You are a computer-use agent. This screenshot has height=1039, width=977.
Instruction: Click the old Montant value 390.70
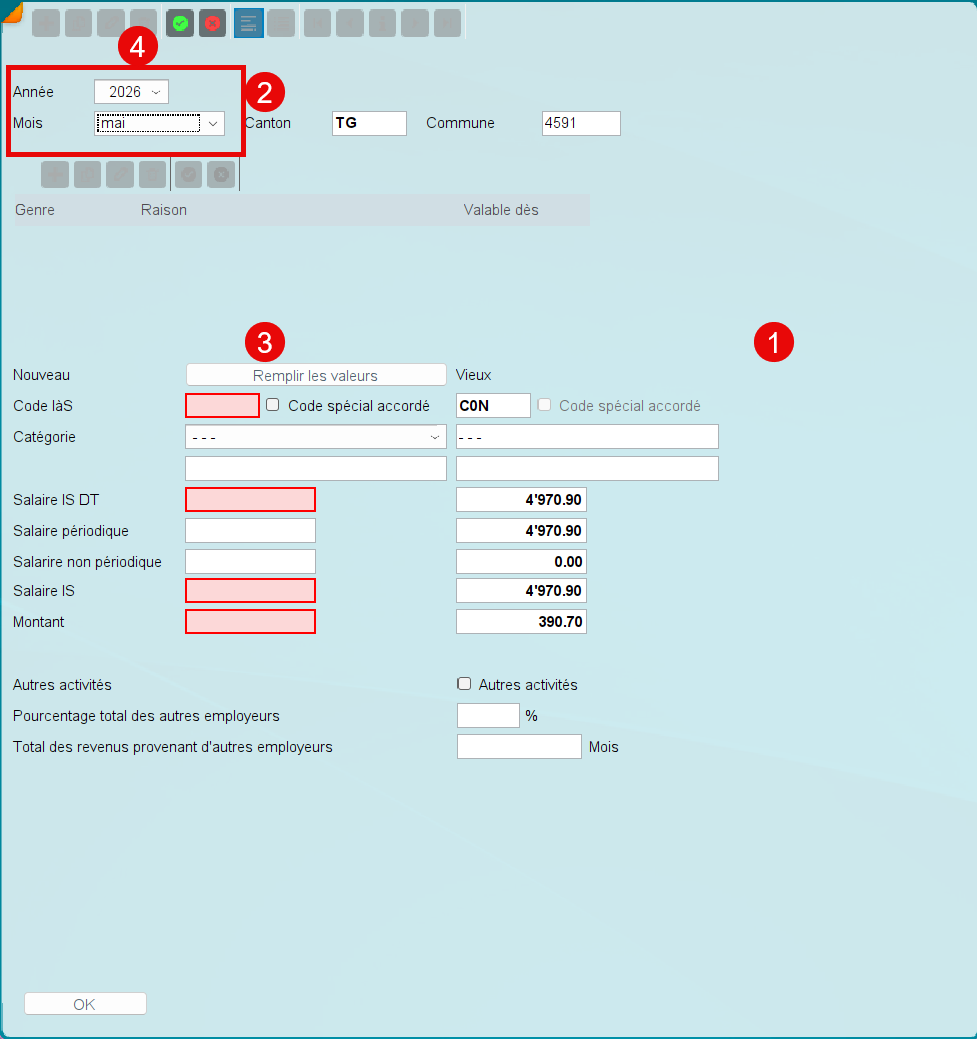pyautogui.click(x=521, y=622)
